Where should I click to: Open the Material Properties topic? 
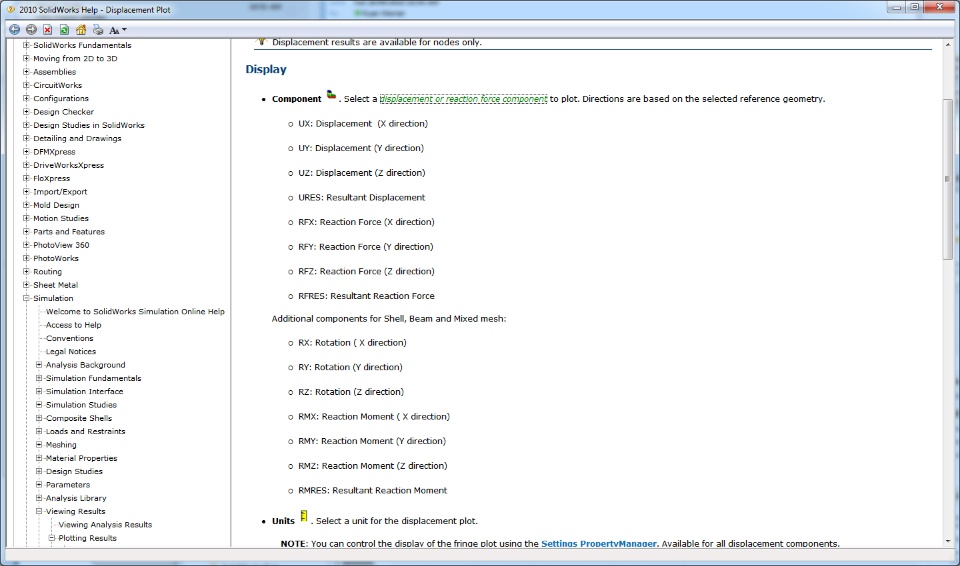tap(81, 458)
